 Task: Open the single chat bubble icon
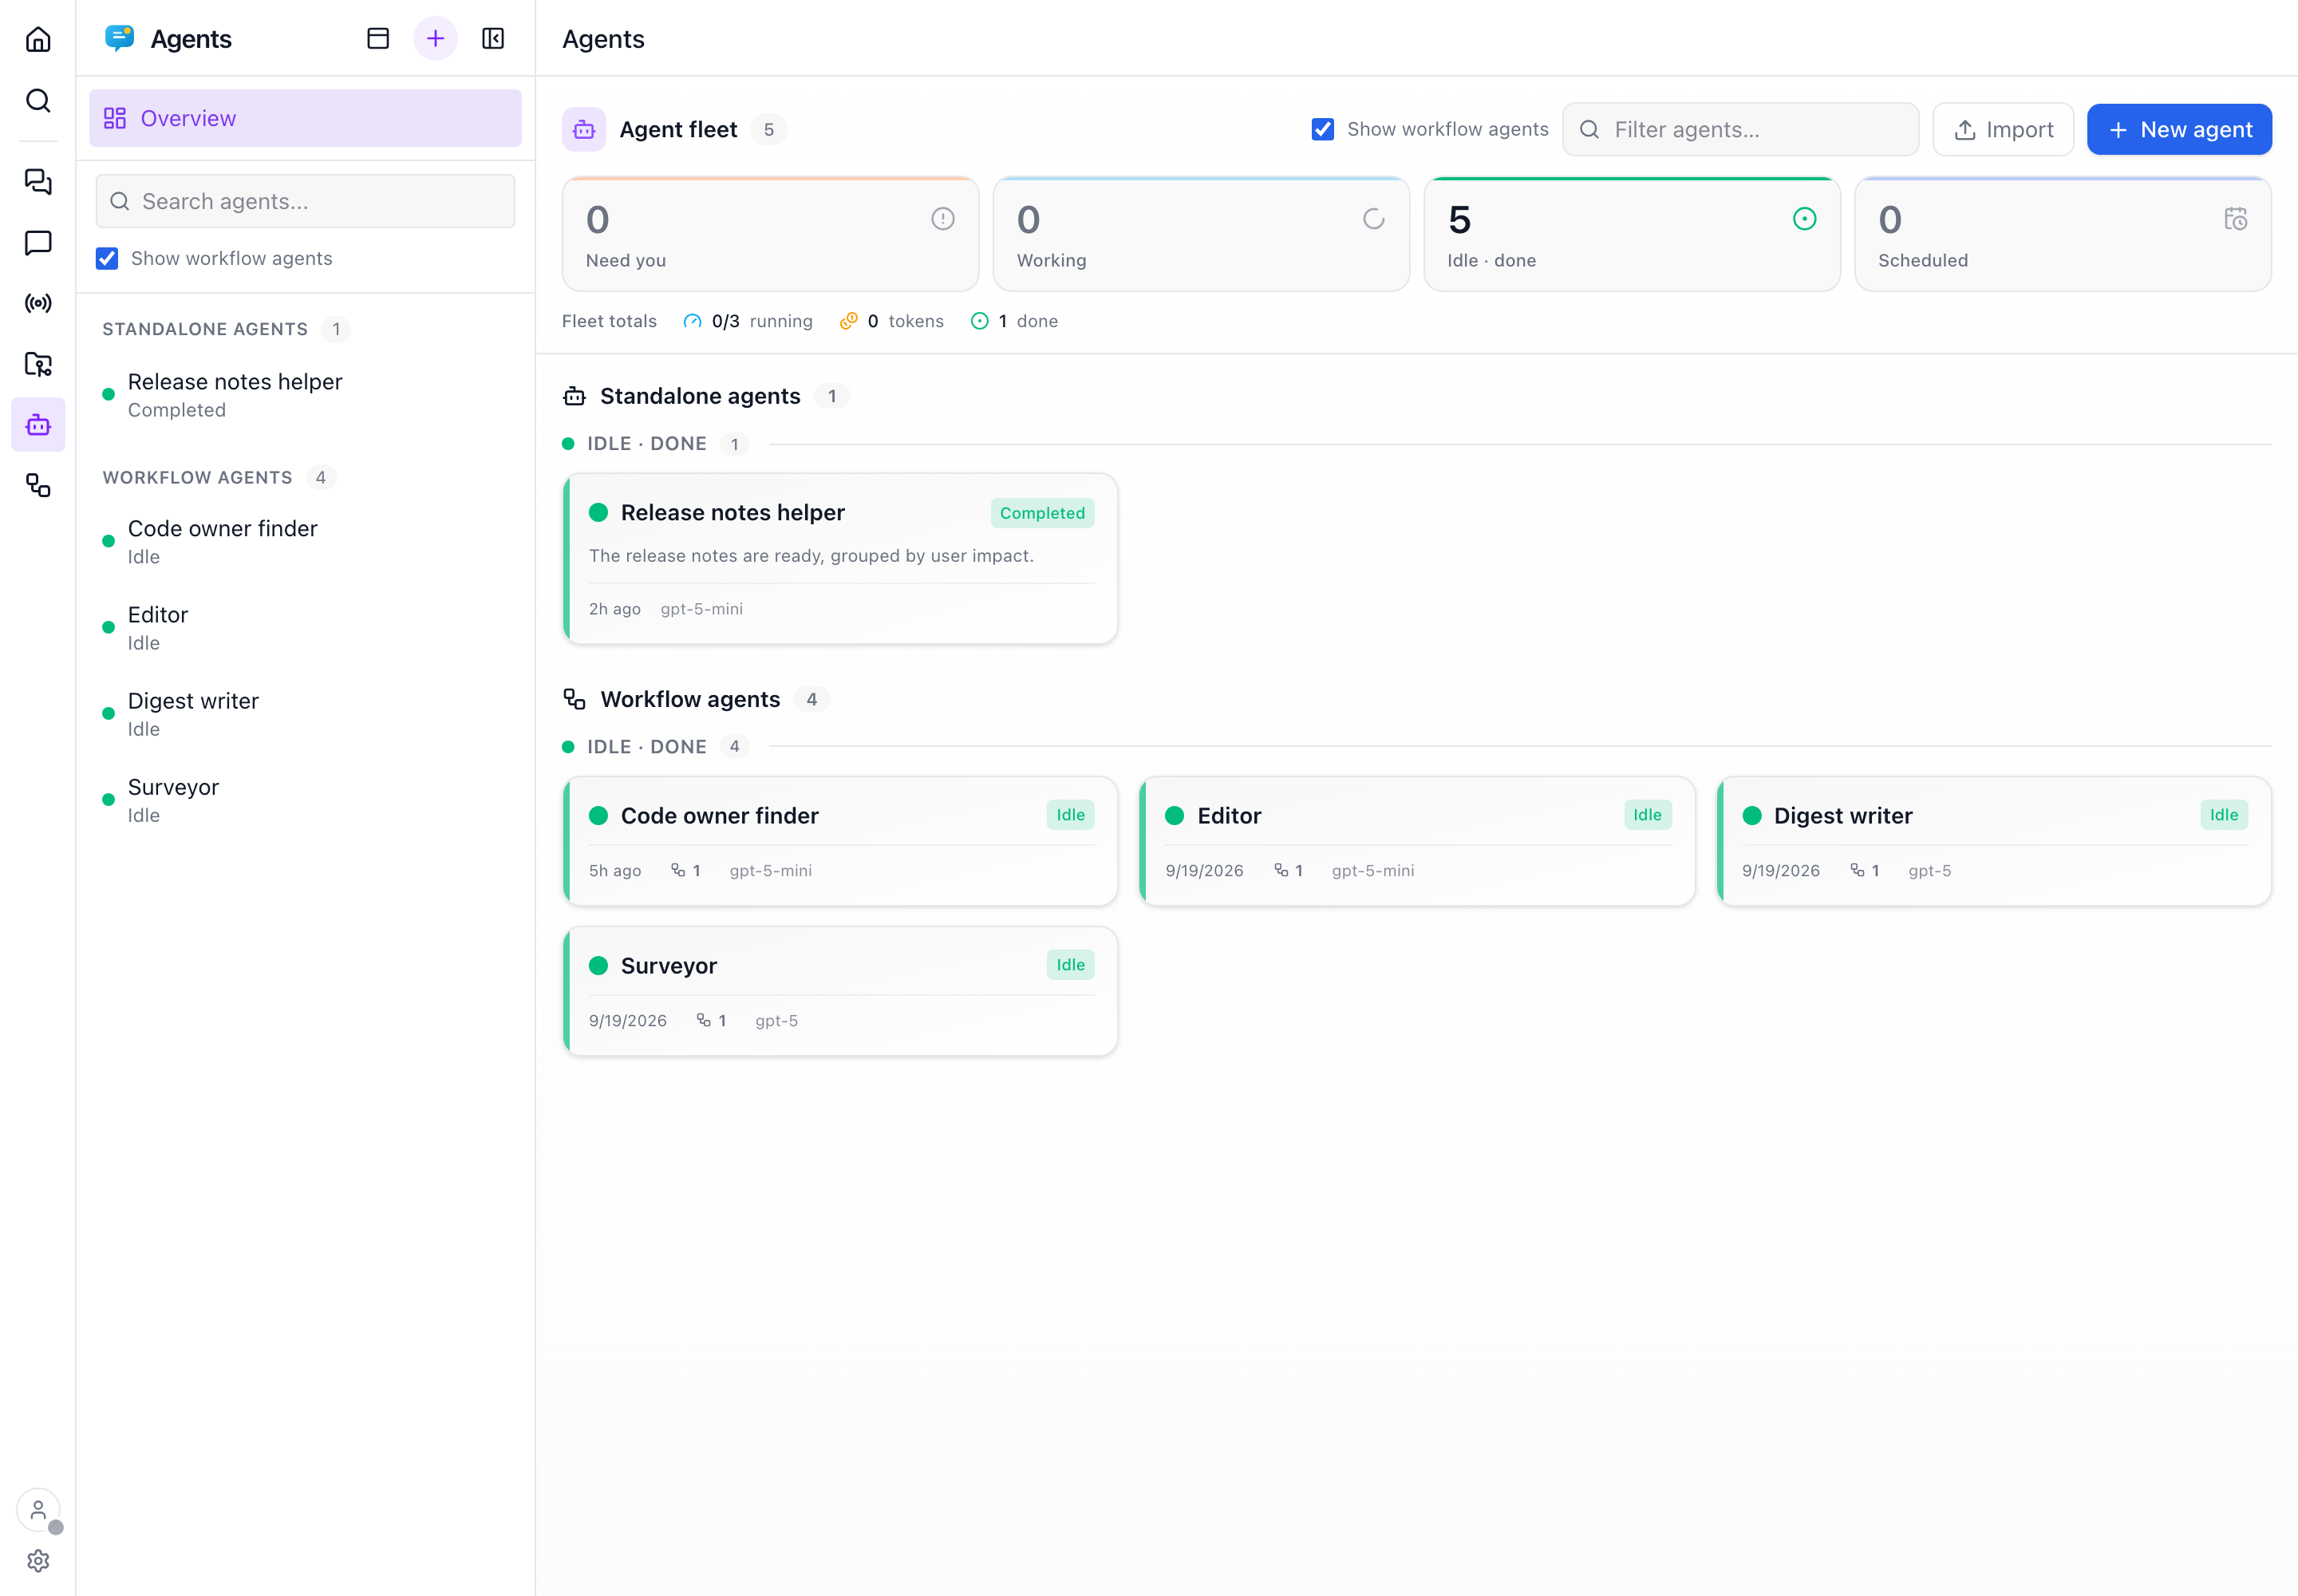pos(38,242)
